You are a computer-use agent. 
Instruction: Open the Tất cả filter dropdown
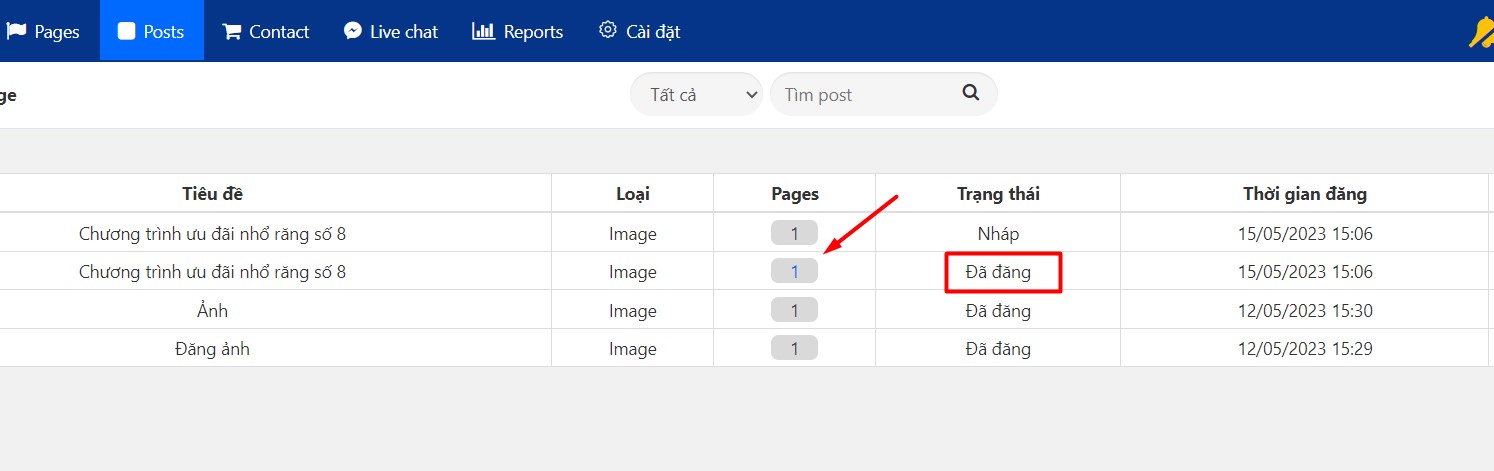coord(696,94)
